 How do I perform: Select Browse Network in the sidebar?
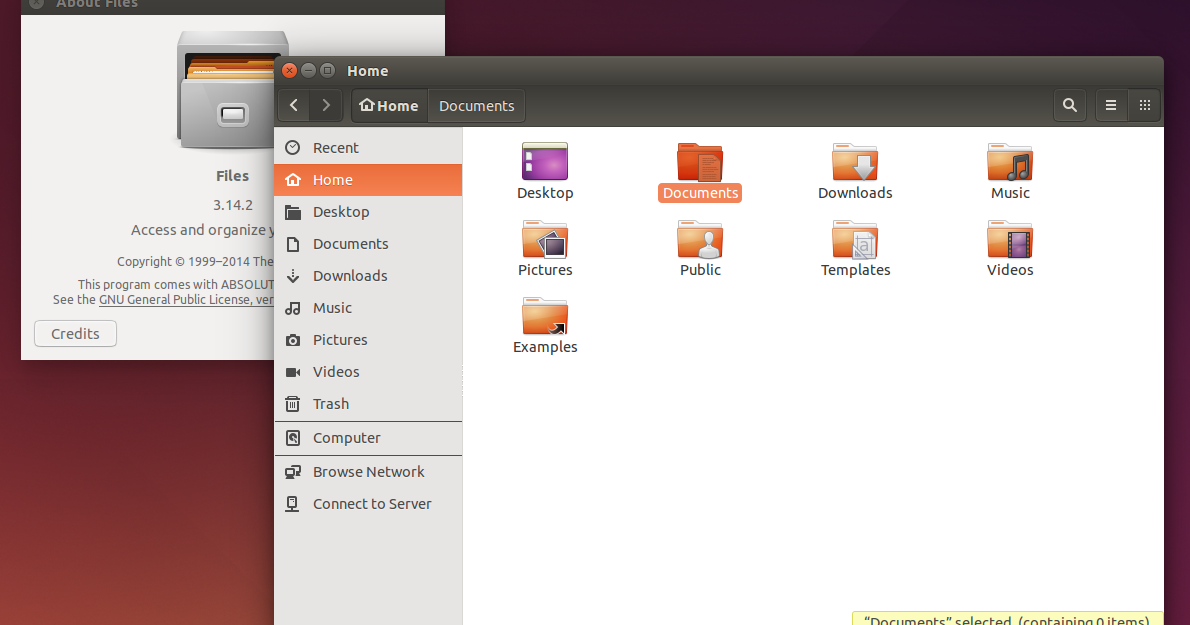click(368, 471)
